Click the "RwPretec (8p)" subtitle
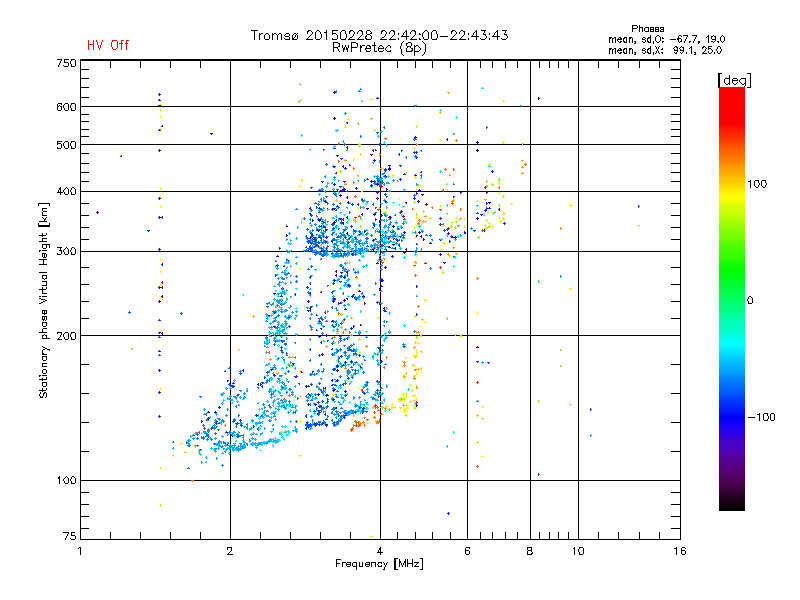The height and width of the screenshot is (600, 800). pos(379,48)
